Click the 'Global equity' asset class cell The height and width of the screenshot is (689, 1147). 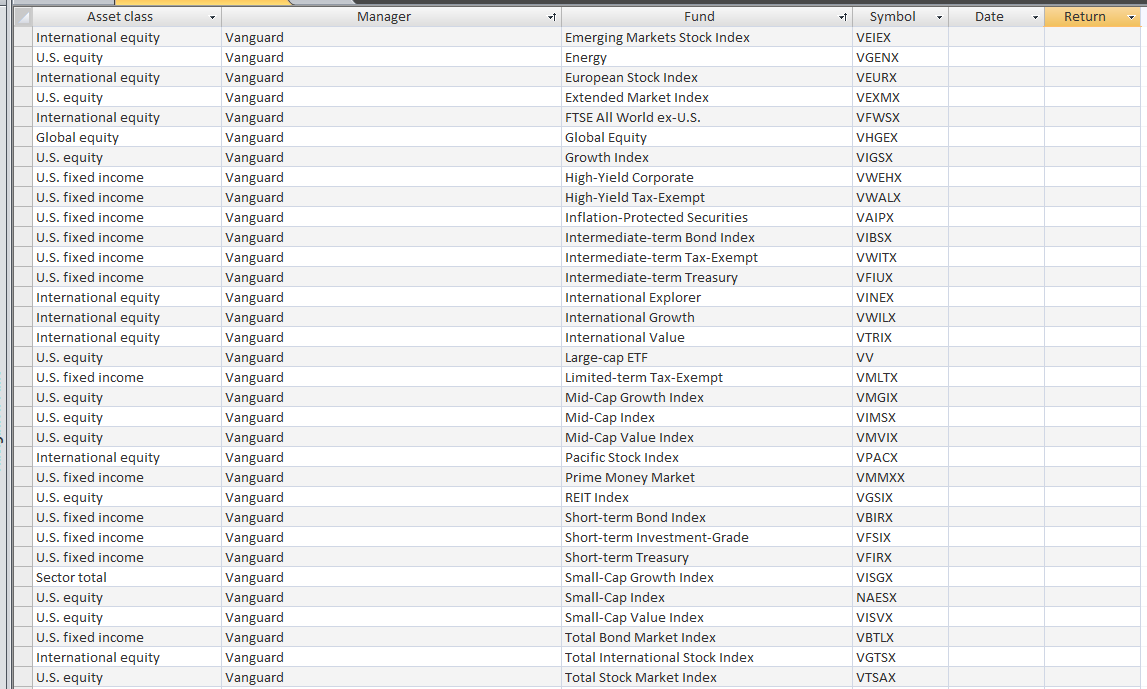(x=127, y=138)
